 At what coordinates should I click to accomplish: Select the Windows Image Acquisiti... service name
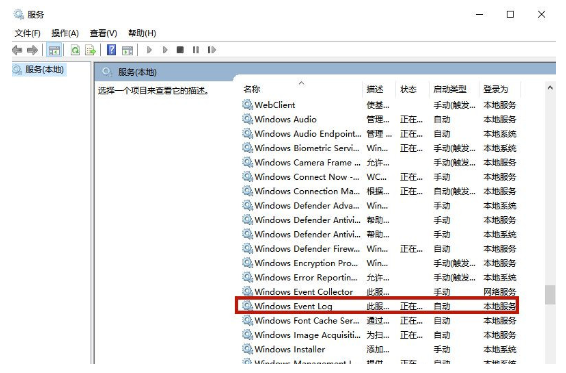point(307,335)
